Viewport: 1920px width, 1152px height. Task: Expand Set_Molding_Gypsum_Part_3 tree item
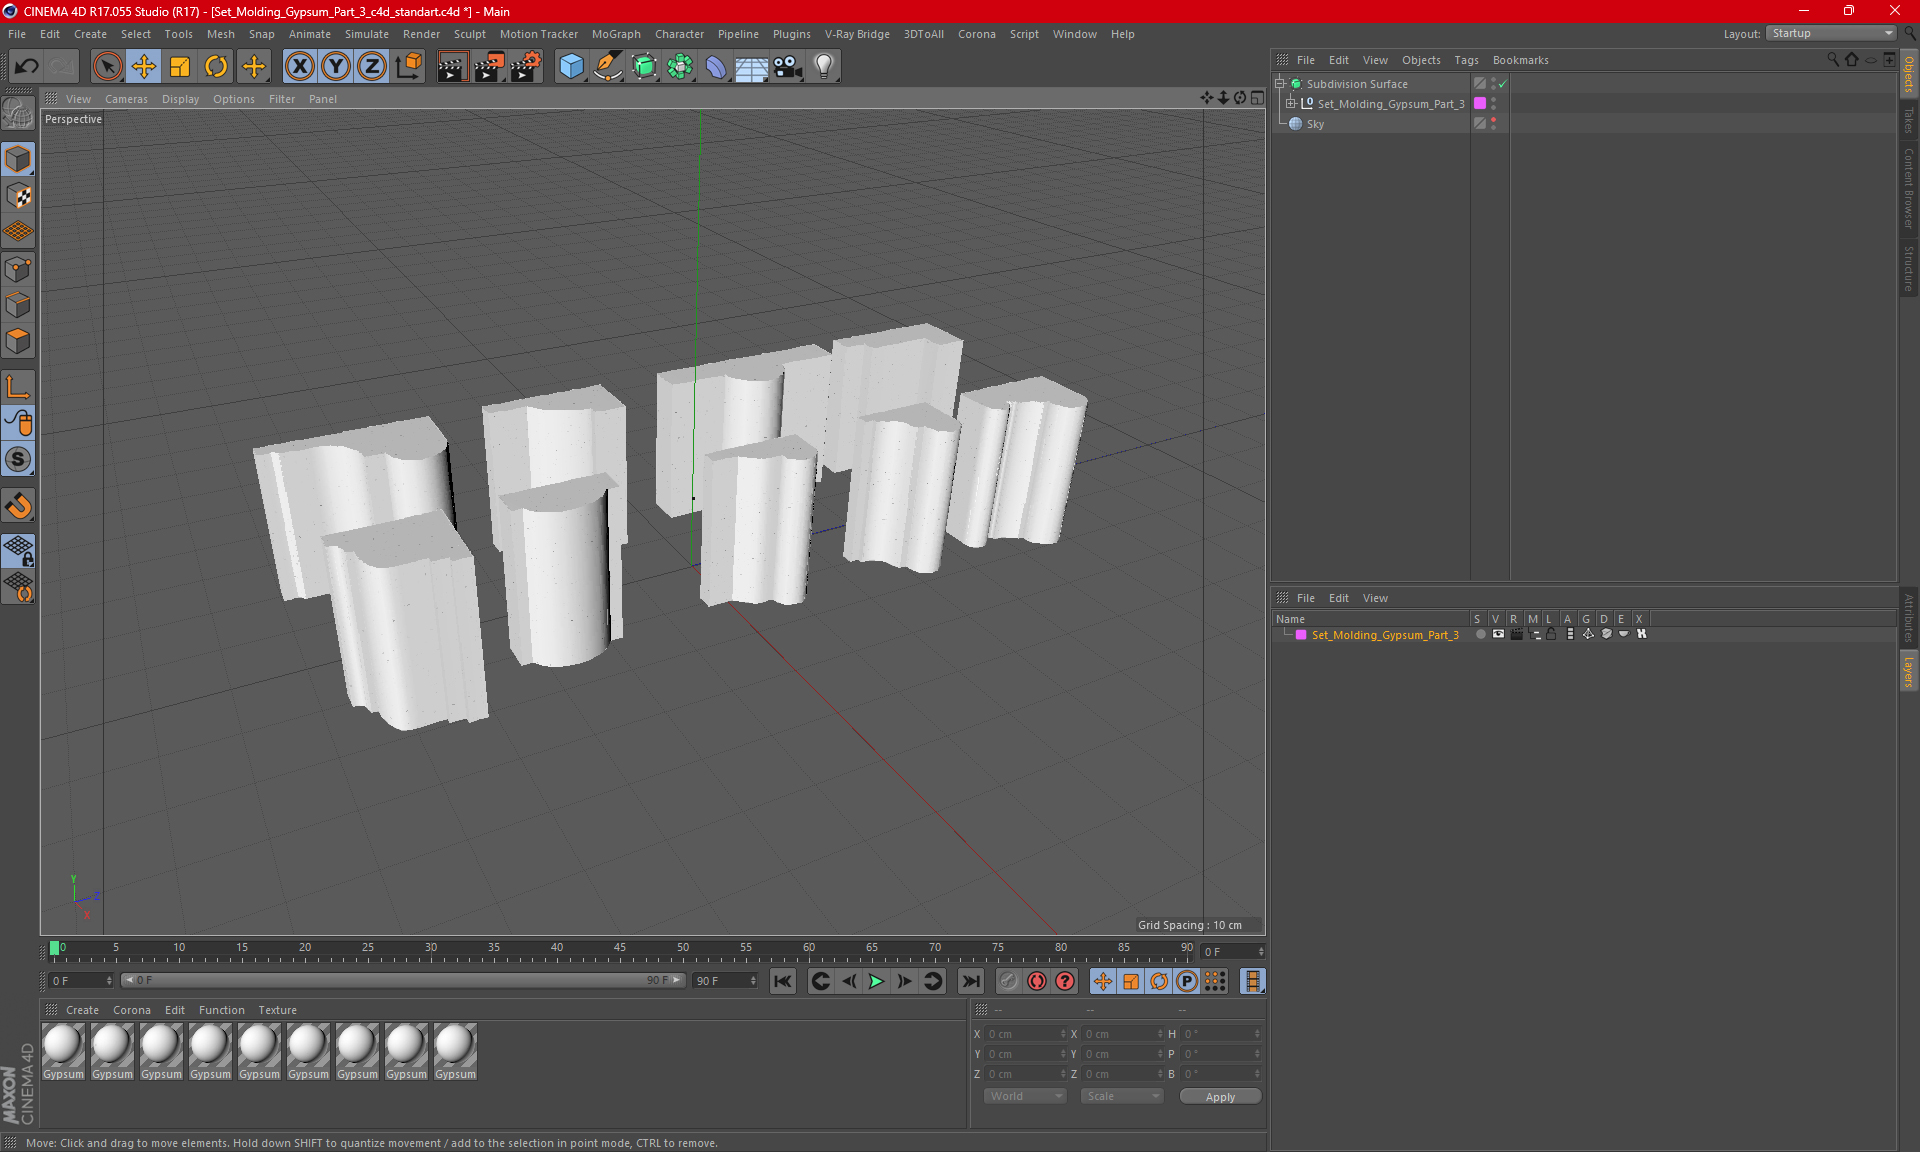[x=1291, y=104]
